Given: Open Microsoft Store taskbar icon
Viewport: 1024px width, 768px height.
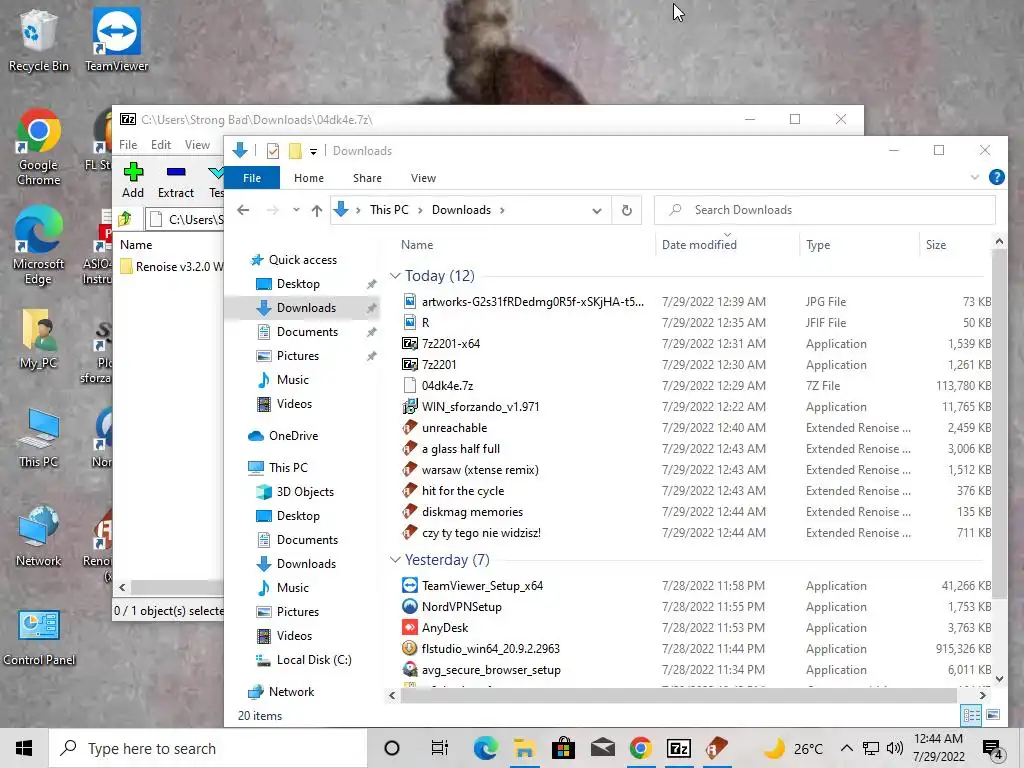Looking at the screenshot, I should (x=563, y=748).
